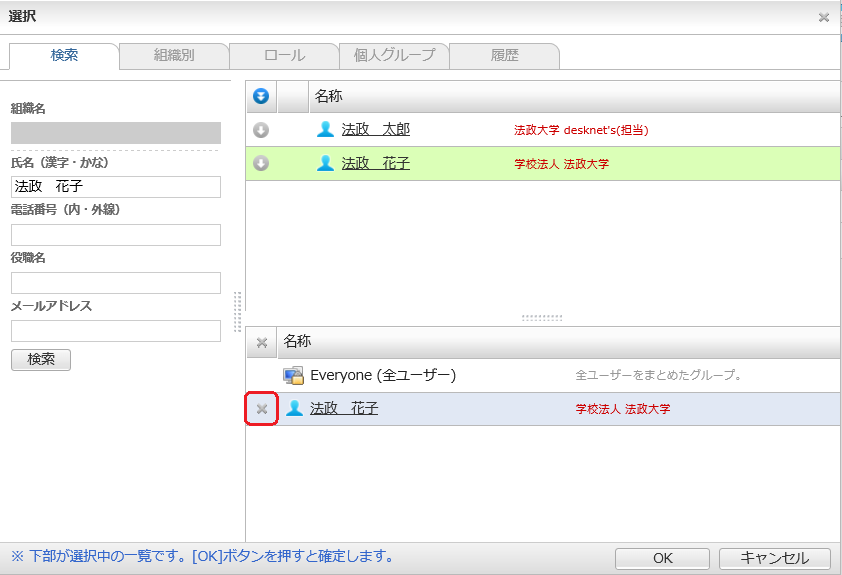Remove all selected entries via header X icon
This screenshot has width=842, height=575.
coord(262,343)
